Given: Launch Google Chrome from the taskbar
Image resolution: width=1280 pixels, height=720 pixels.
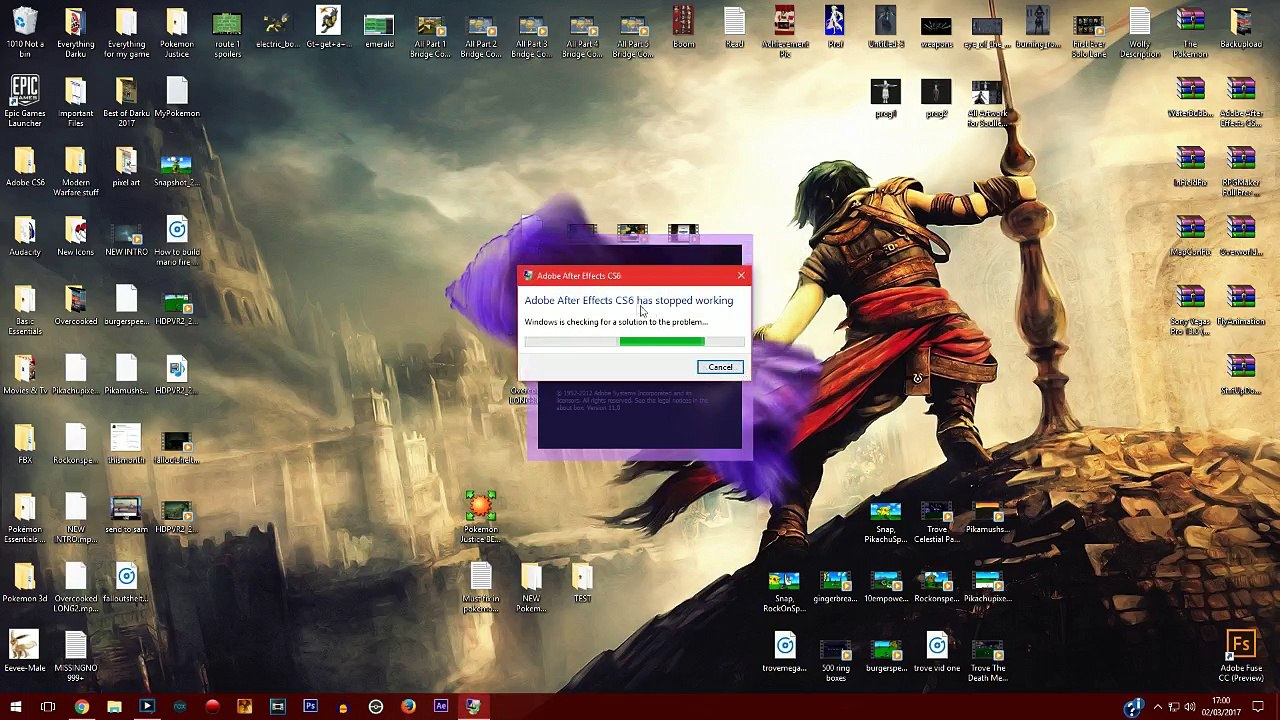Looking at the screenshot, I should point(81,707).
